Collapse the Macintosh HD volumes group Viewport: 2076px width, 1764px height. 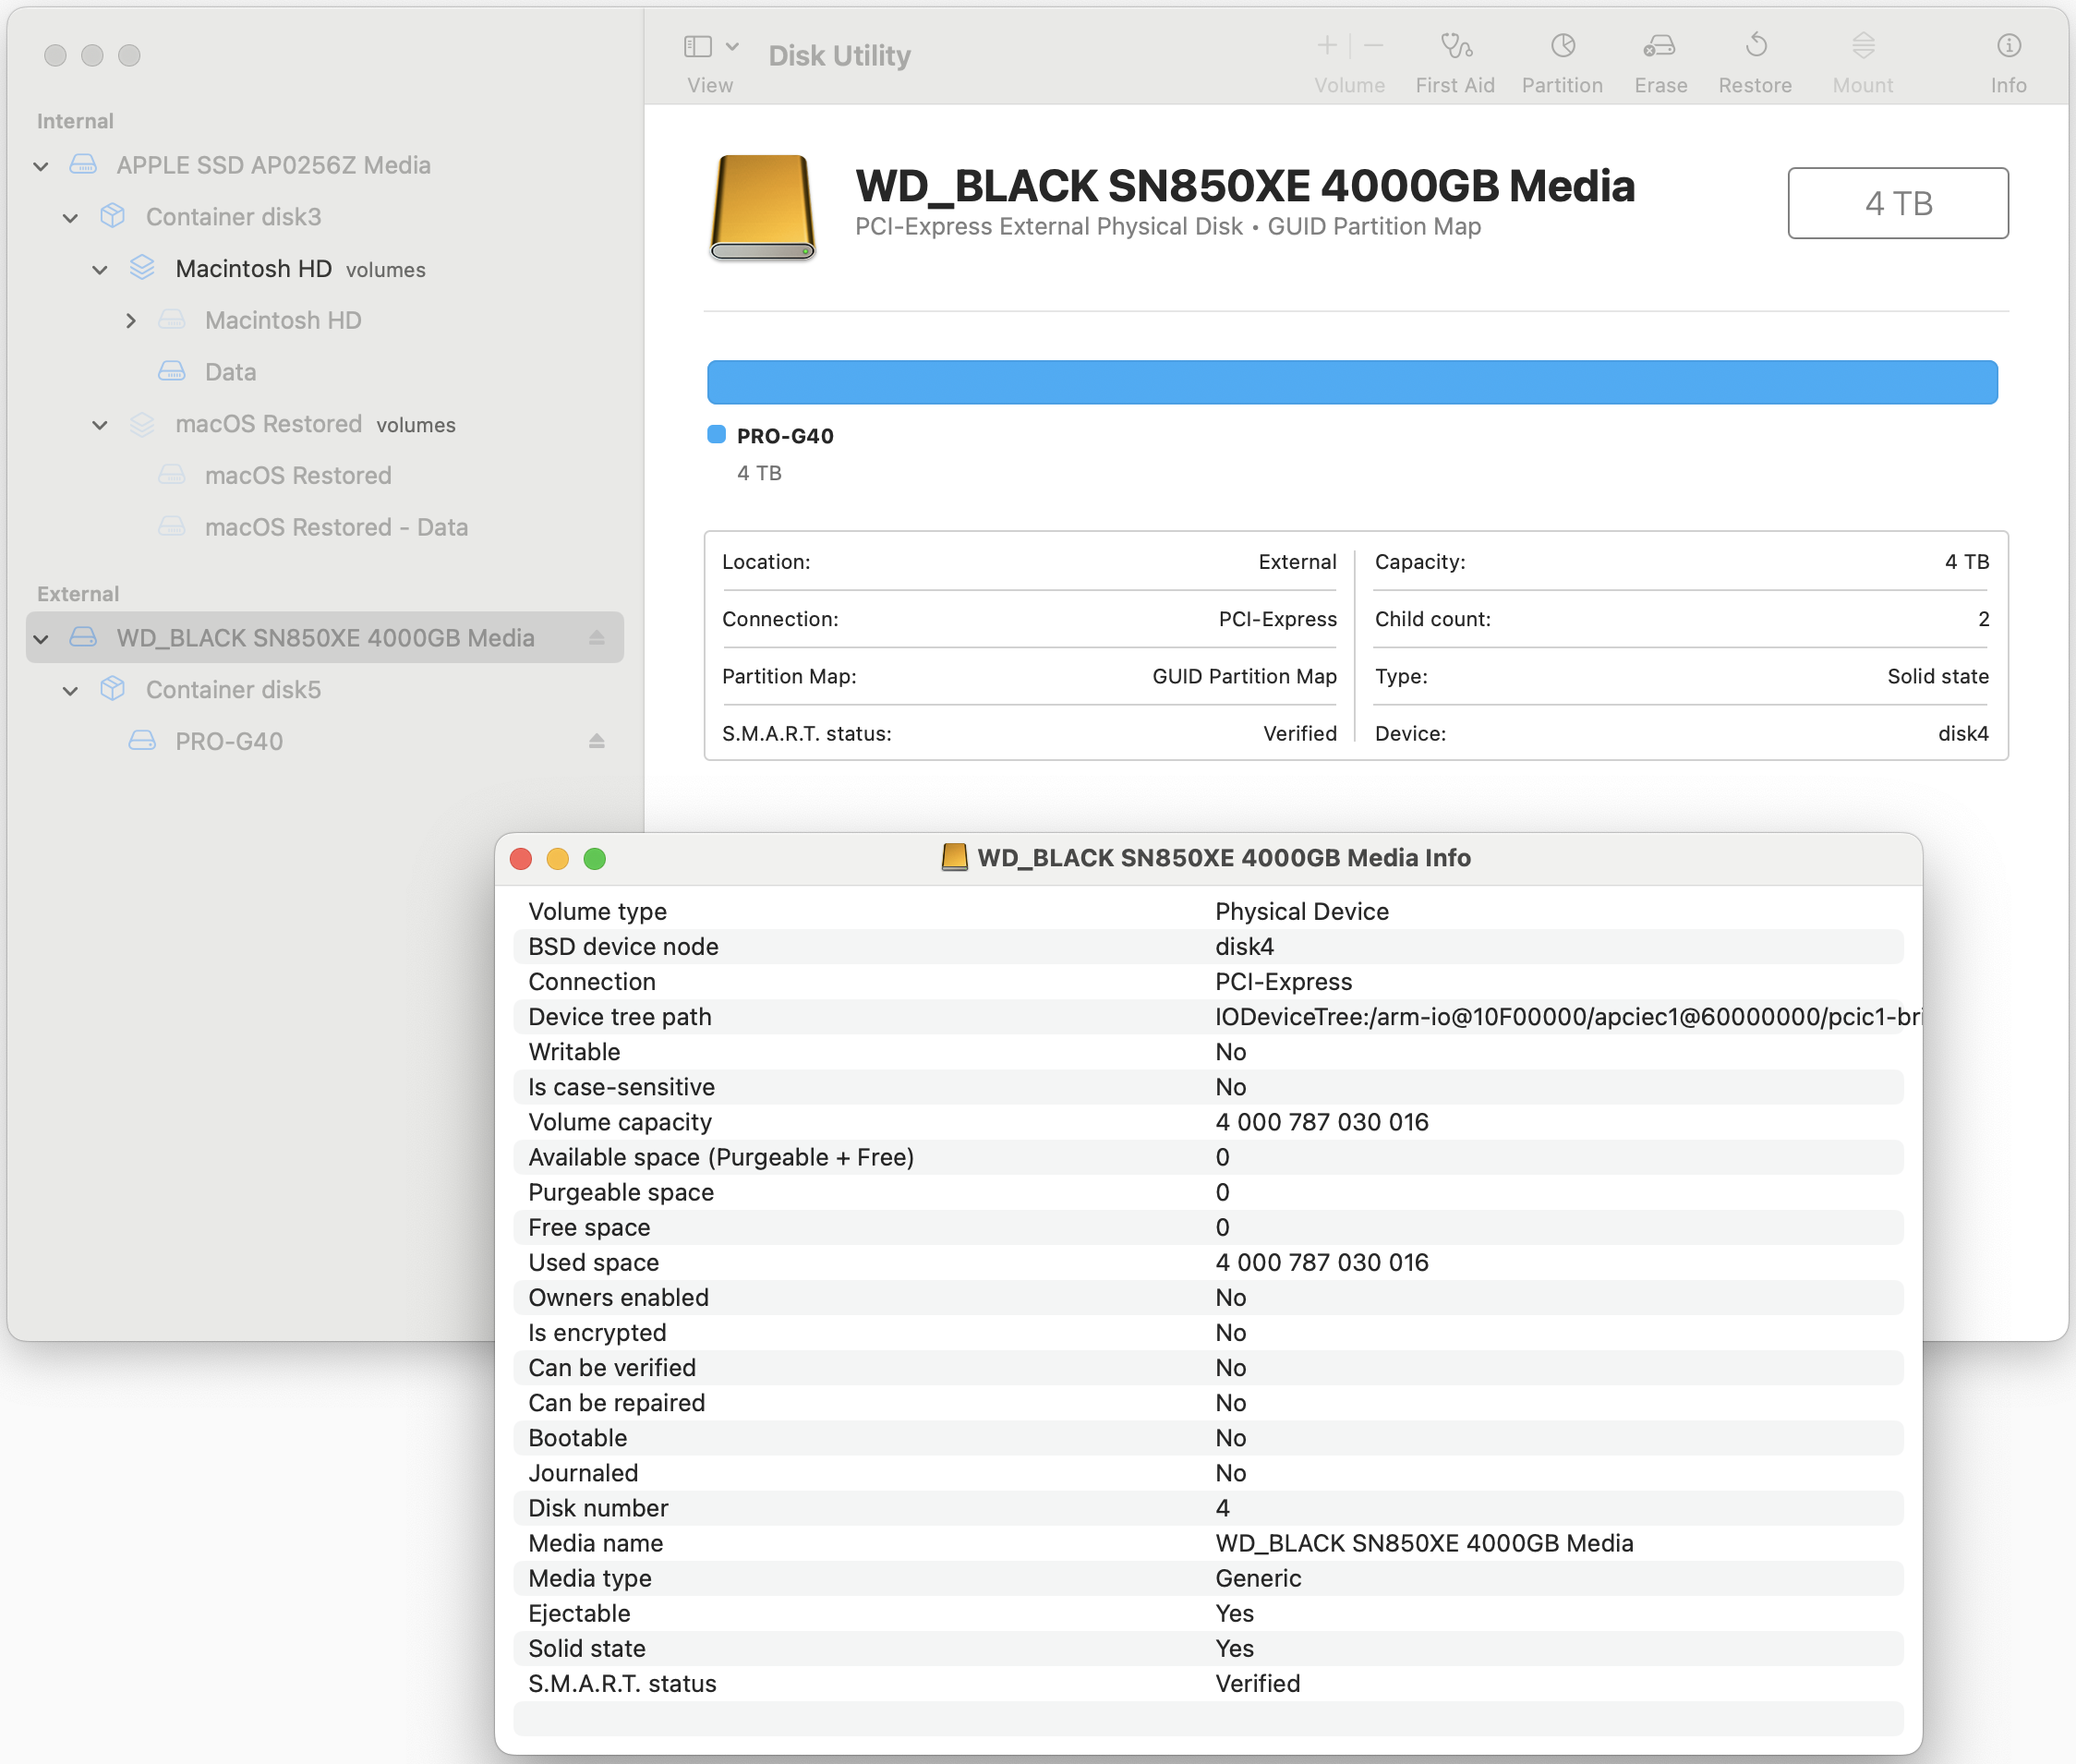coord(100,270)
